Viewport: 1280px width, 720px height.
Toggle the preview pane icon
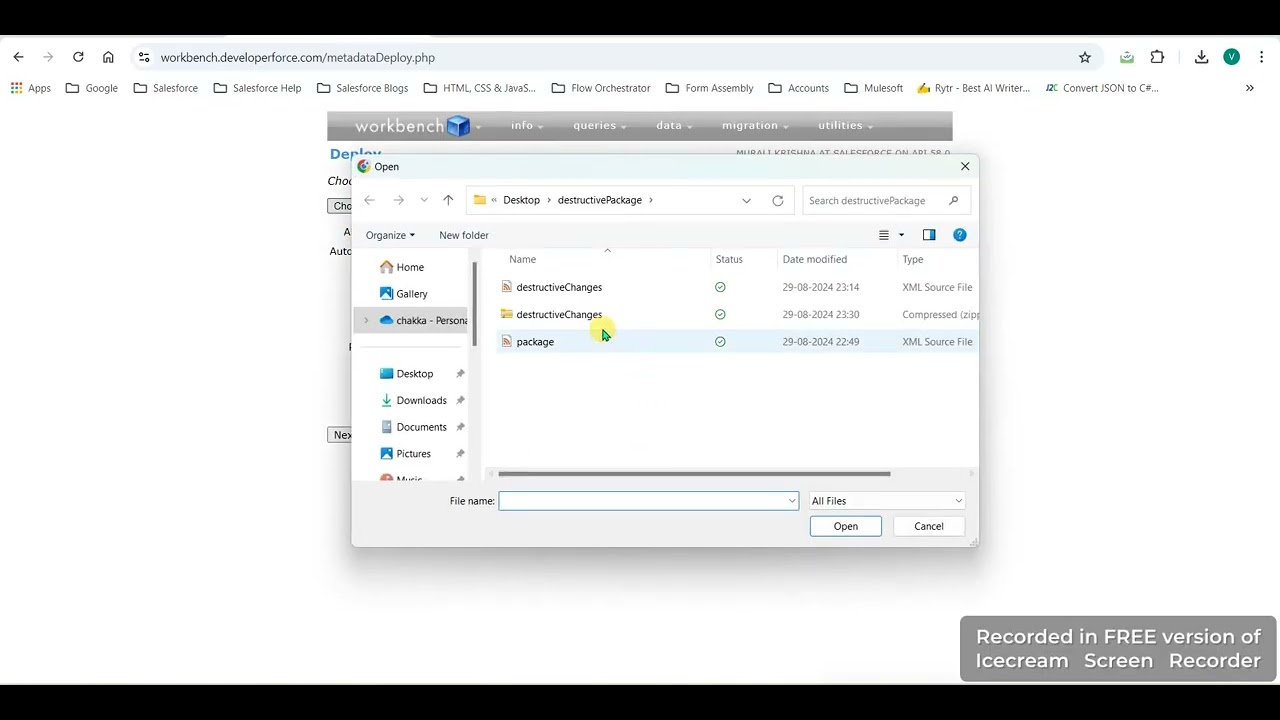point(929,235)
